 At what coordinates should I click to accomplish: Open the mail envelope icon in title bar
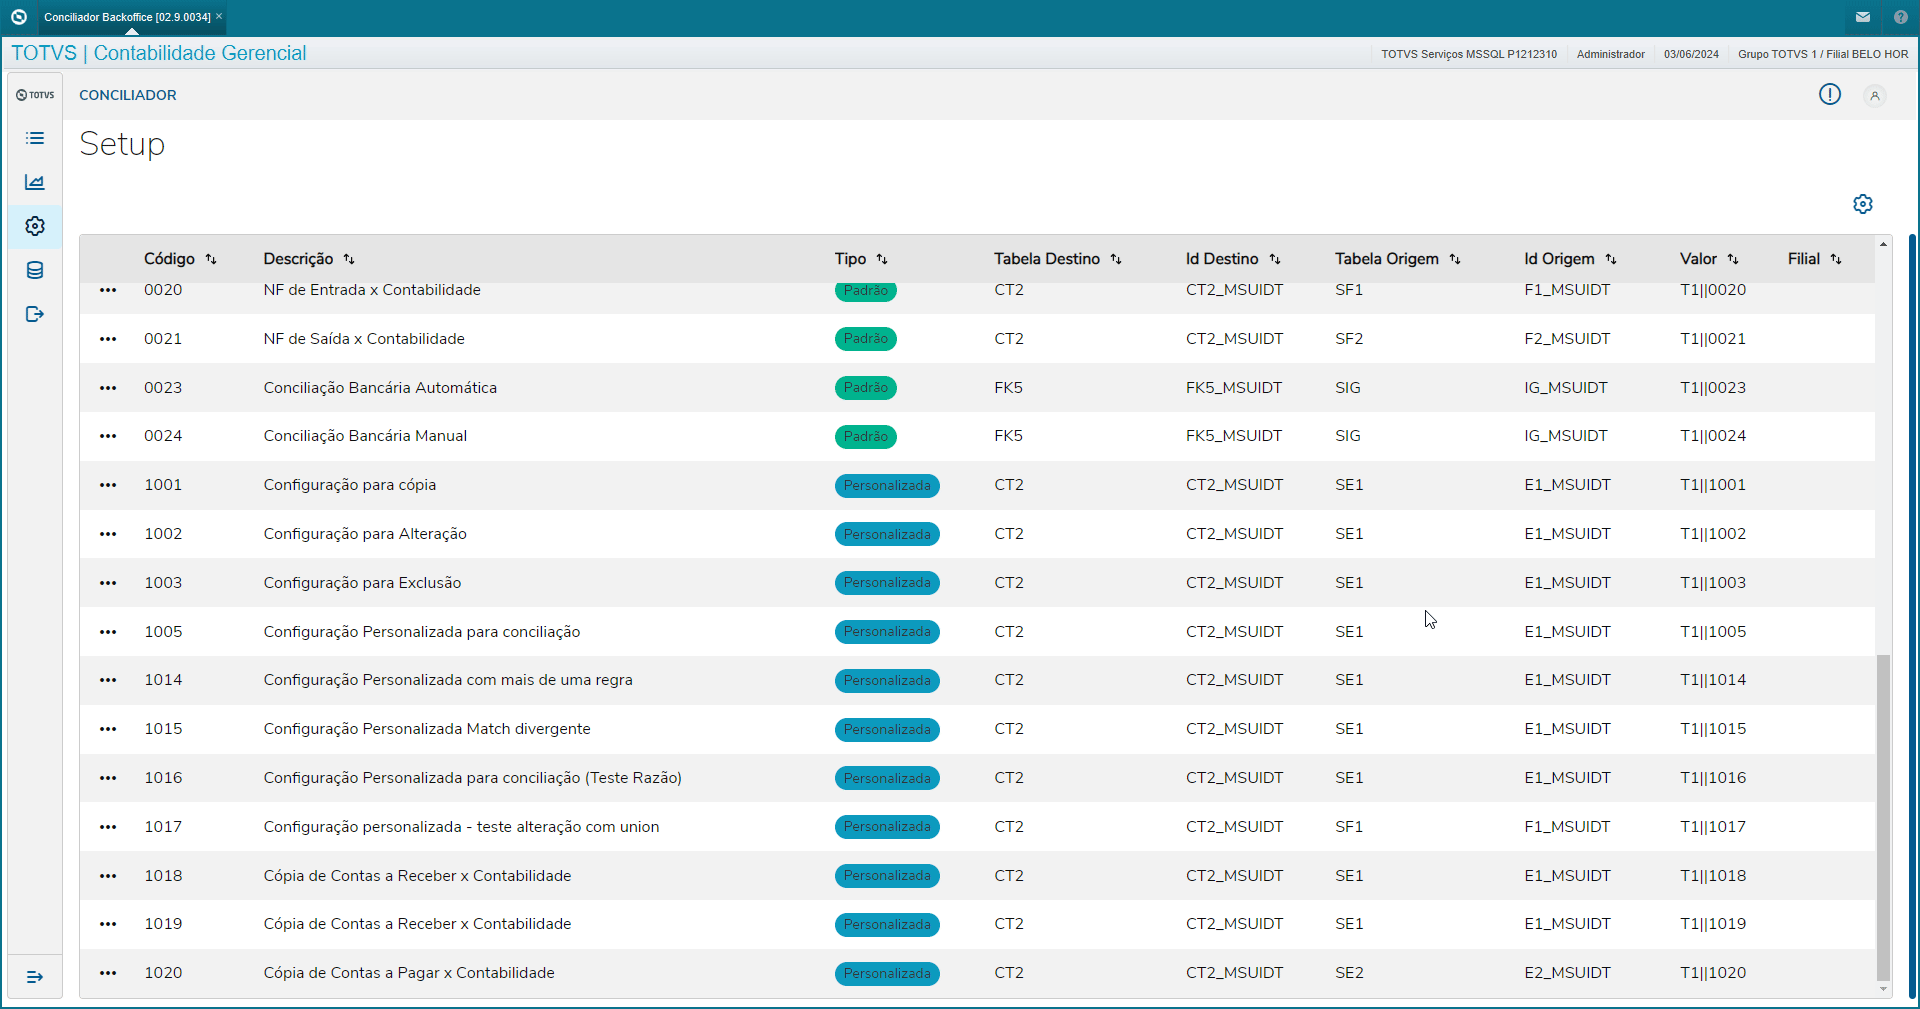(x=1863, y=17)
